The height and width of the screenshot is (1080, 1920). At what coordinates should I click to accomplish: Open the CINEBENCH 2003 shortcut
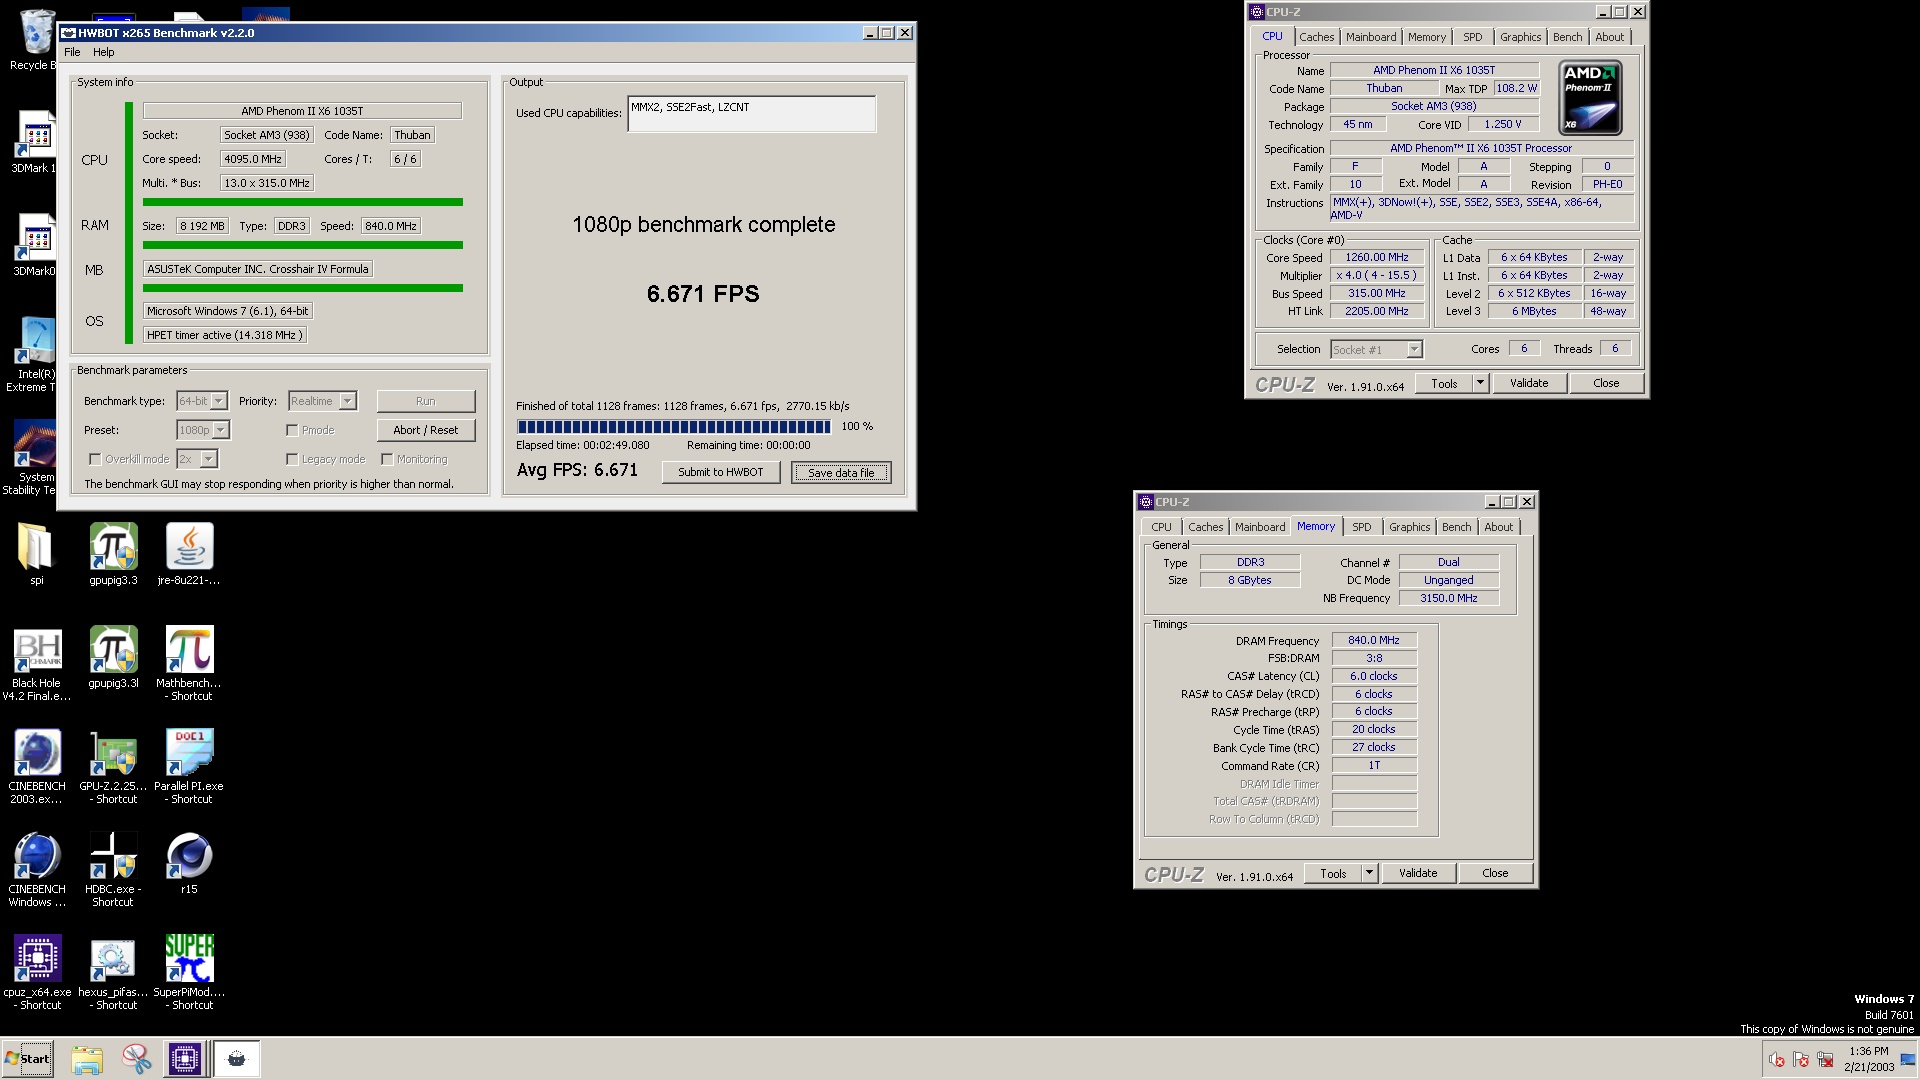pyautogui.click(x=37, y=767)
